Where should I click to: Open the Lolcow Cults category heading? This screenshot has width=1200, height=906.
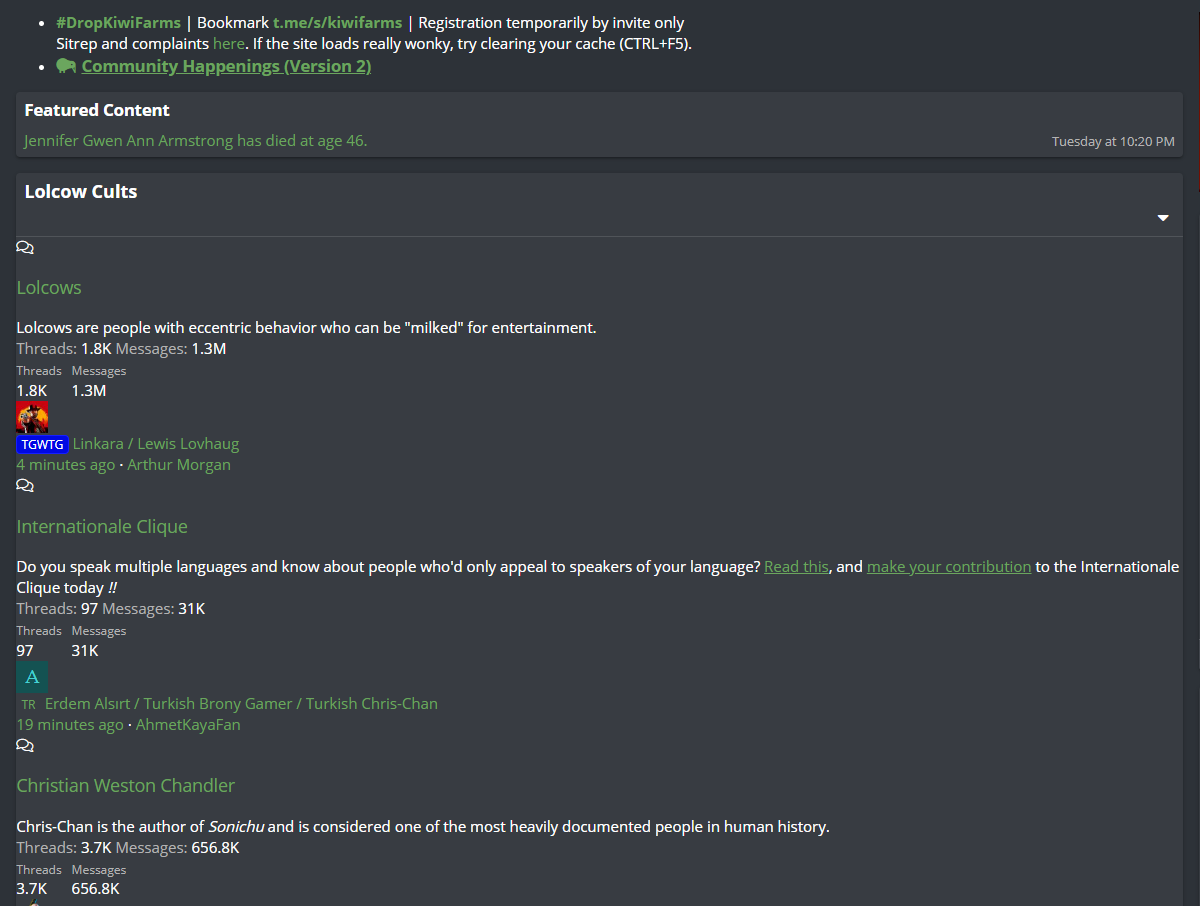tap(81, 192)
